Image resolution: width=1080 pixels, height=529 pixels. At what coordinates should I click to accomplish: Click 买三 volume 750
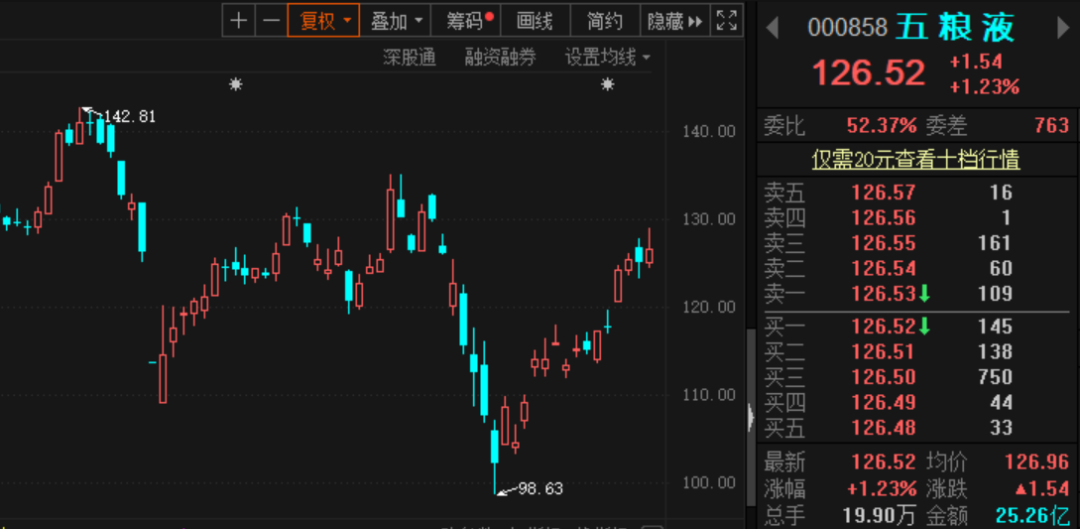click(995, 377)
